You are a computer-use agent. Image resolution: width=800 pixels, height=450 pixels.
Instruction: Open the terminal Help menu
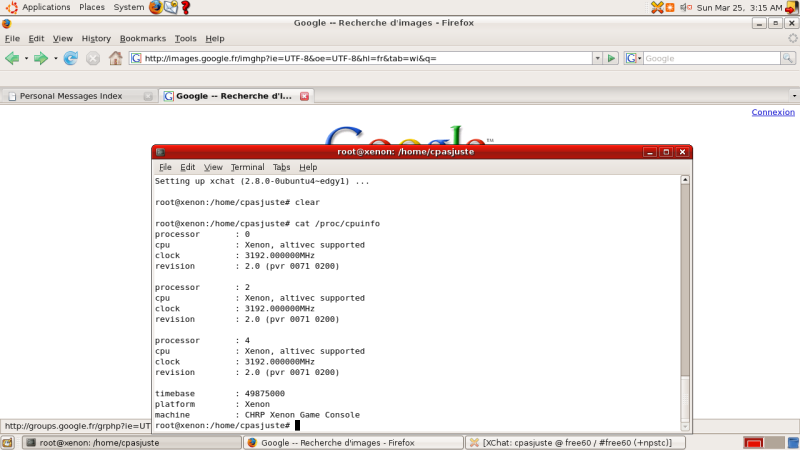(308, 167)
